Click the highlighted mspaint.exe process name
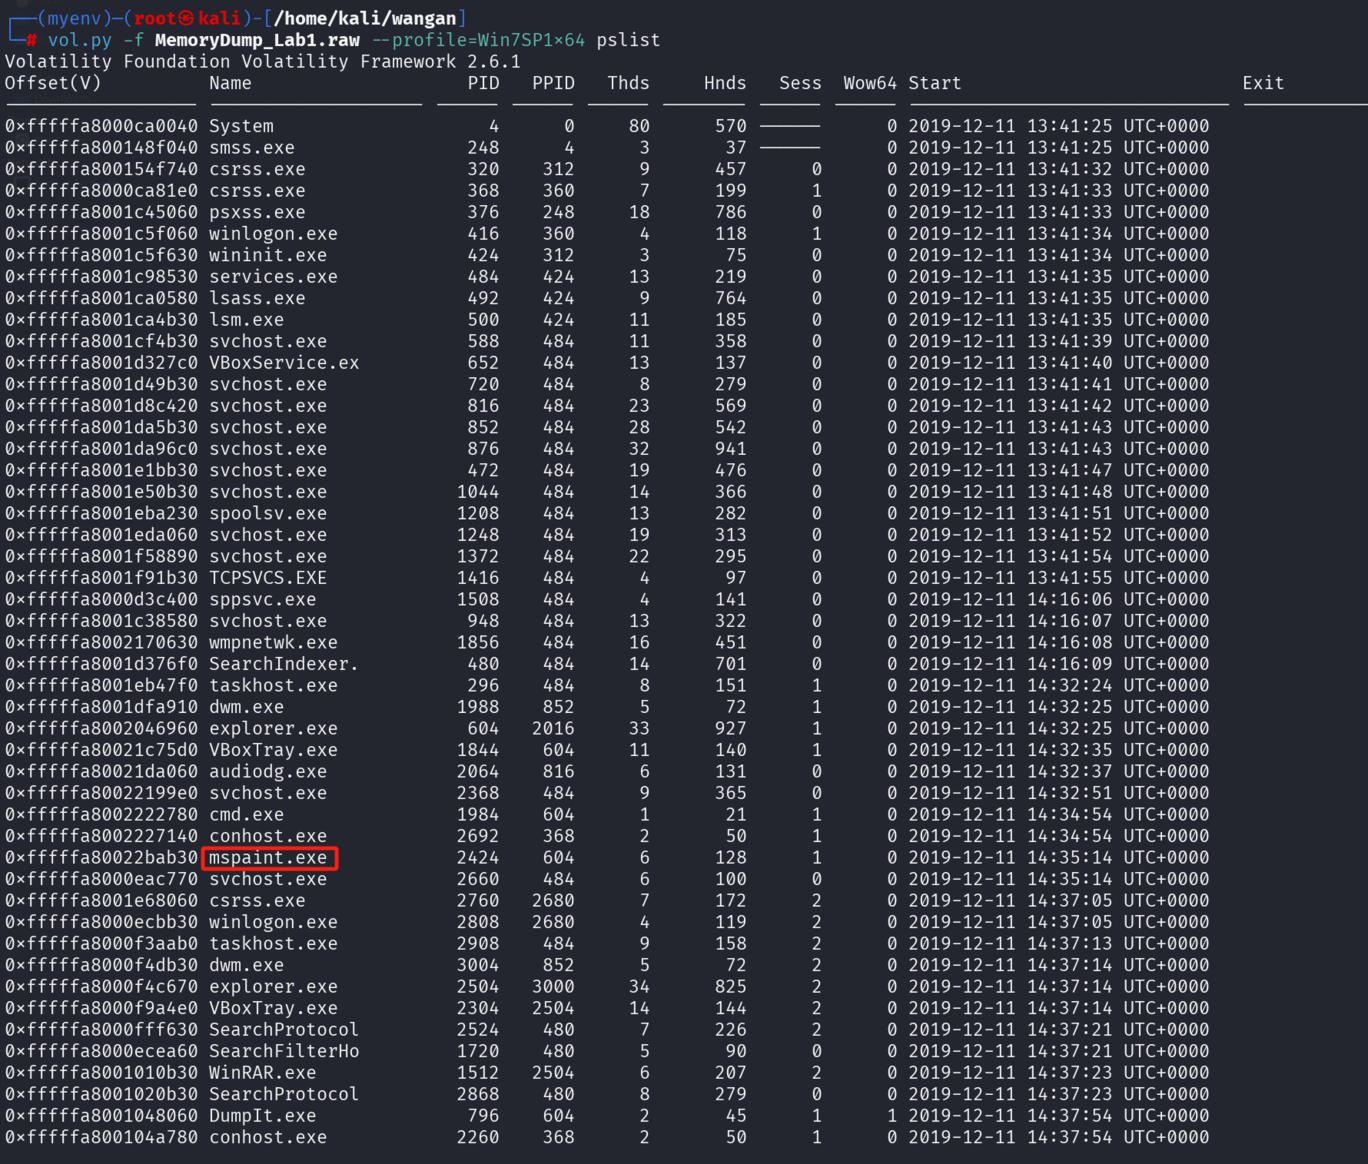1368x1164 pixels. 268,858
